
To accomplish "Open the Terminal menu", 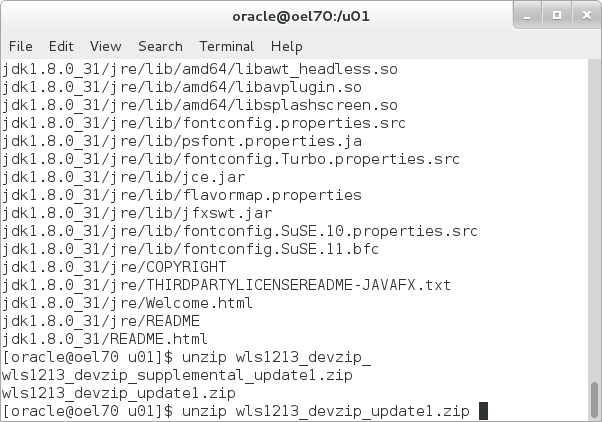I will [226, 46].
